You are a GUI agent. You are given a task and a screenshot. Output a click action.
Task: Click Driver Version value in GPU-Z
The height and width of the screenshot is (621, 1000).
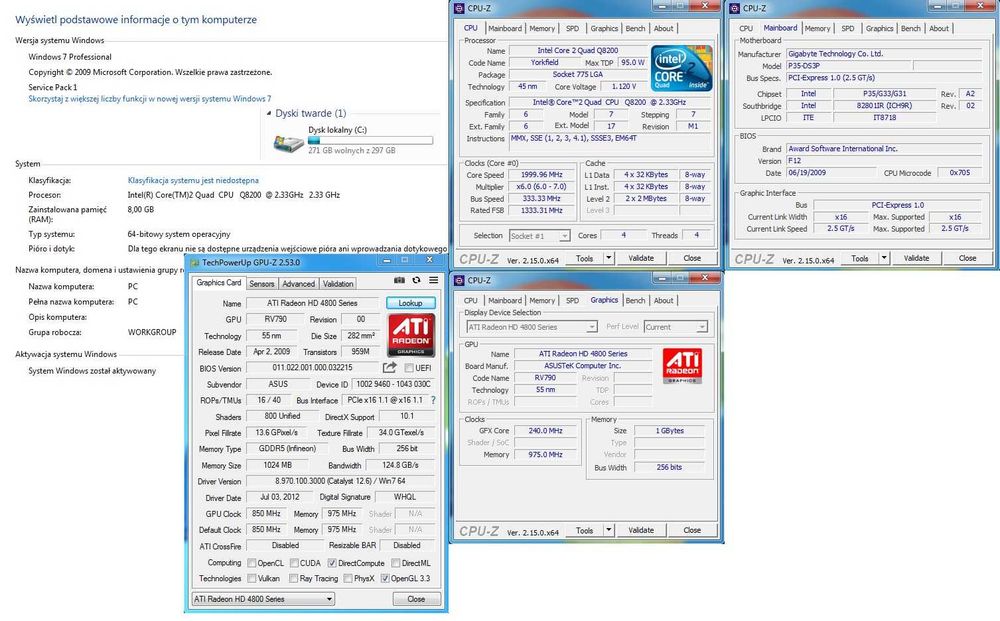tap(340, 481)
